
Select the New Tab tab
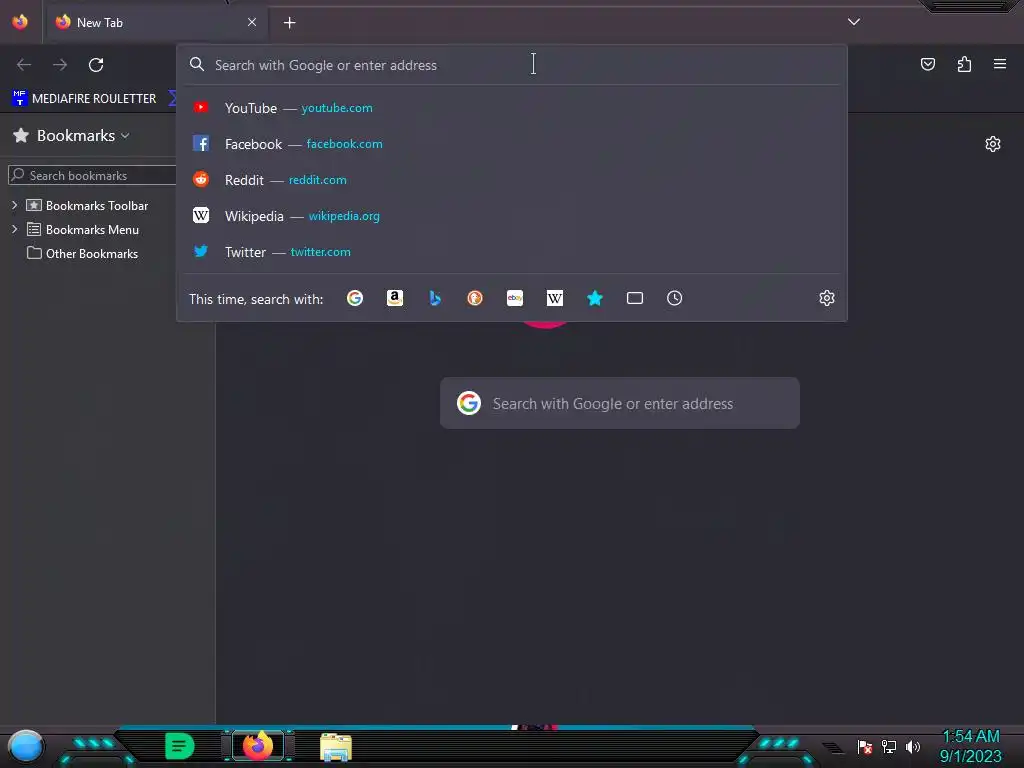coord(155,22)
